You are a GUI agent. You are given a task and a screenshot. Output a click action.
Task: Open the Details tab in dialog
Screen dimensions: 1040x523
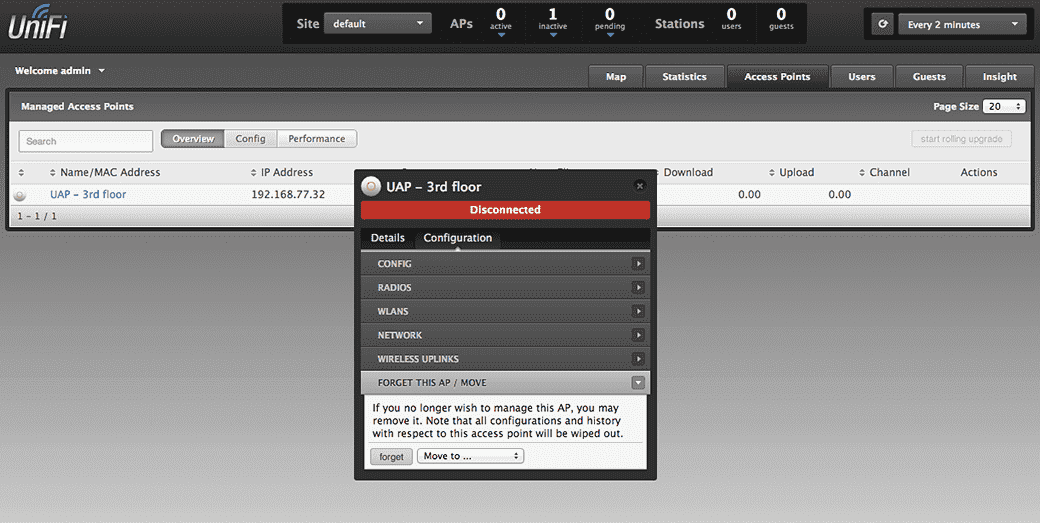388,238
